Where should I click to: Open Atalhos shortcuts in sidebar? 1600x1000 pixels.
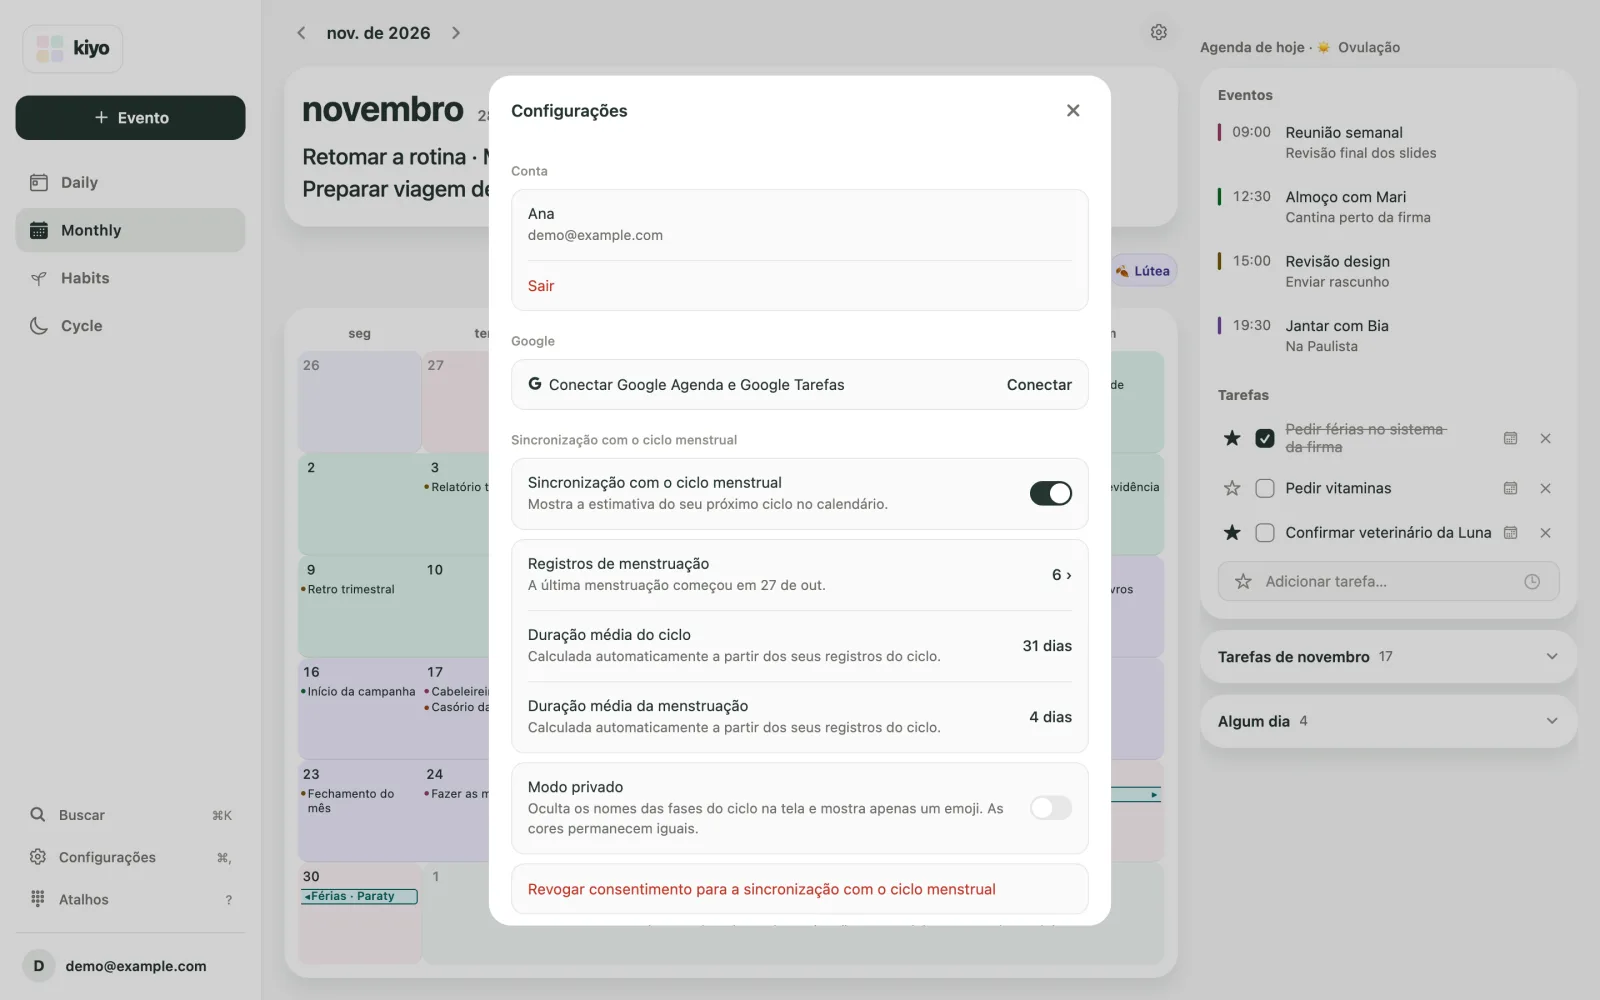click(x=130, y=899)
